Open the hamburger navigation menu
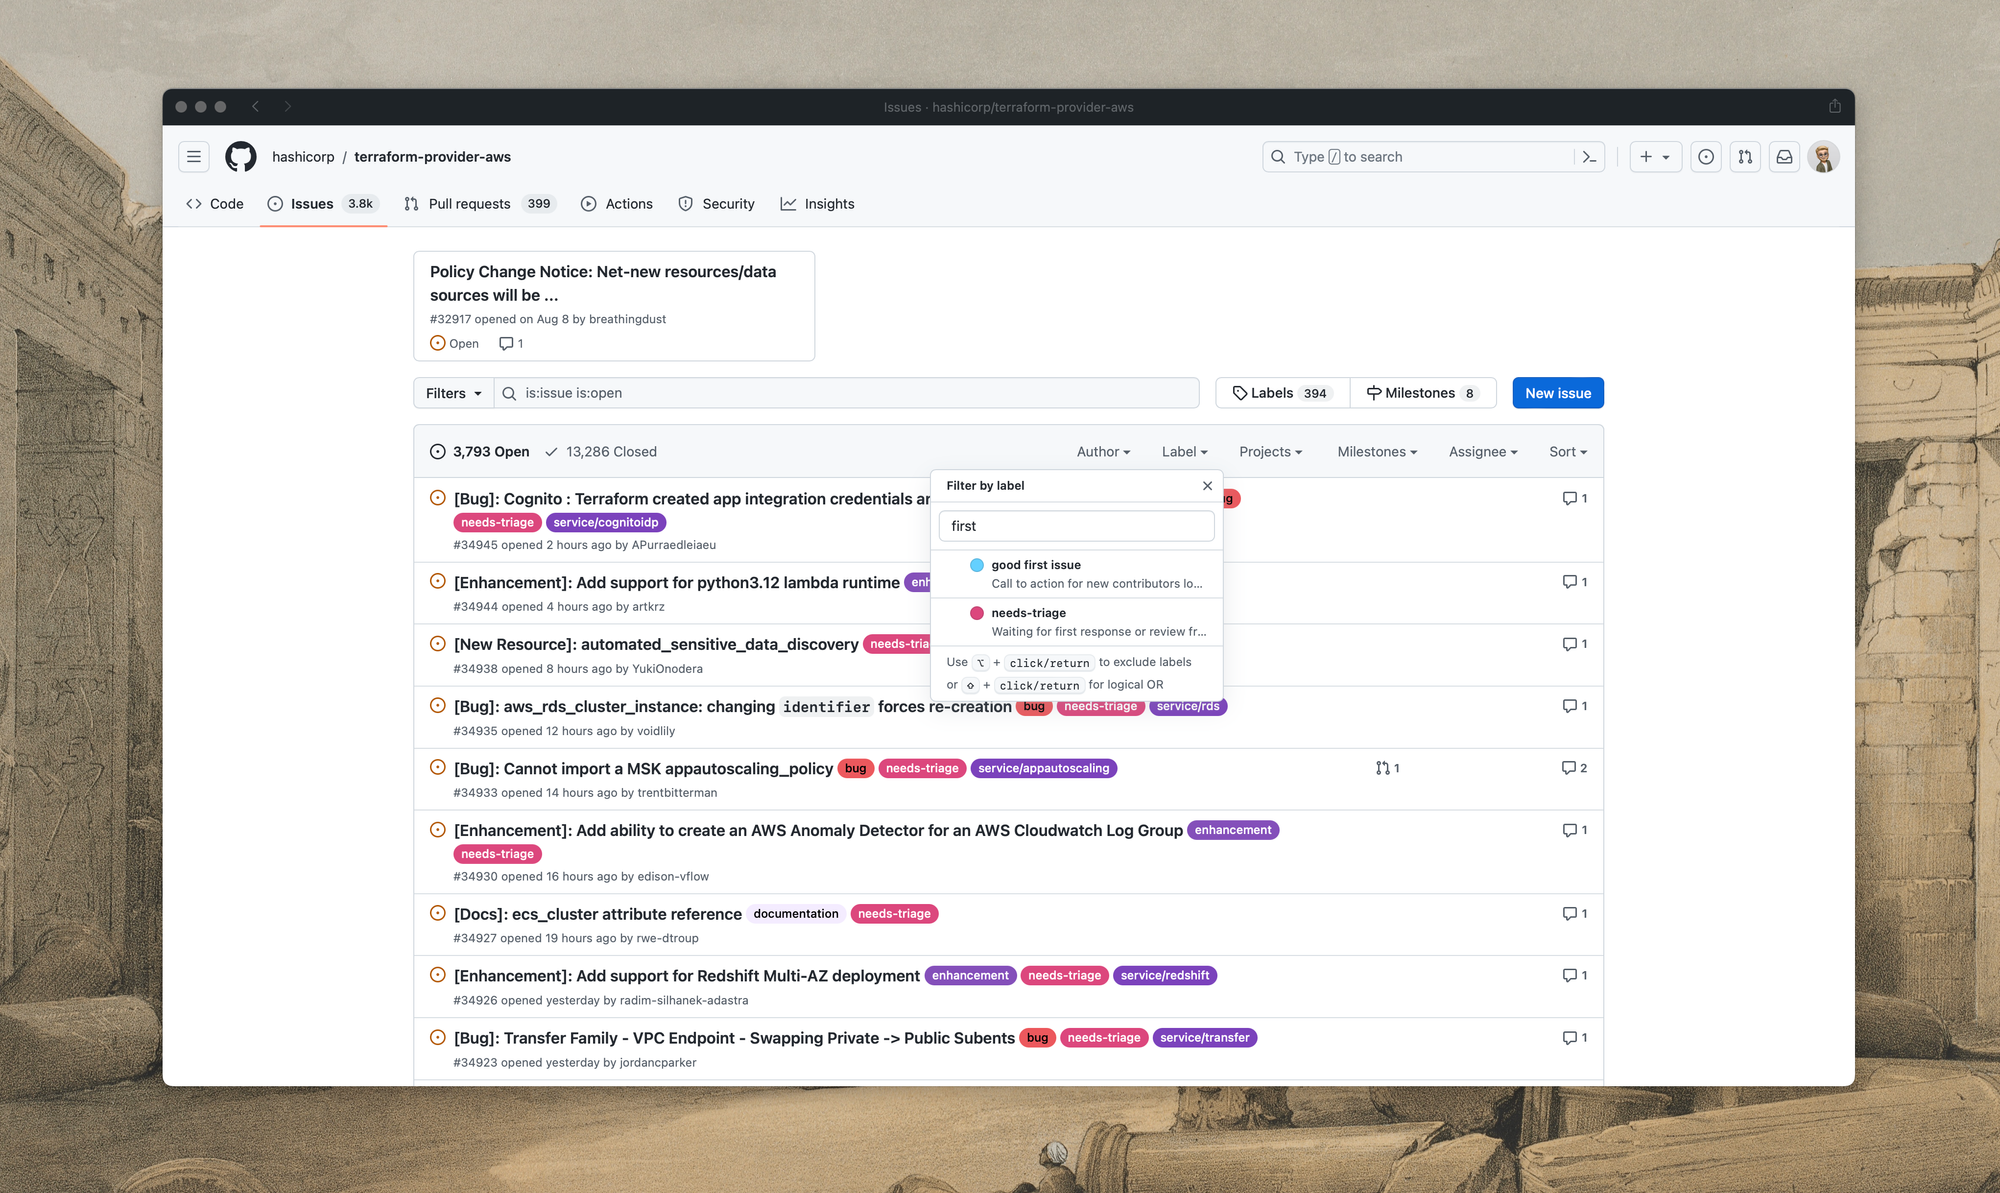Viewport: 2000px width, 1193px height. (x=194, y=157)
